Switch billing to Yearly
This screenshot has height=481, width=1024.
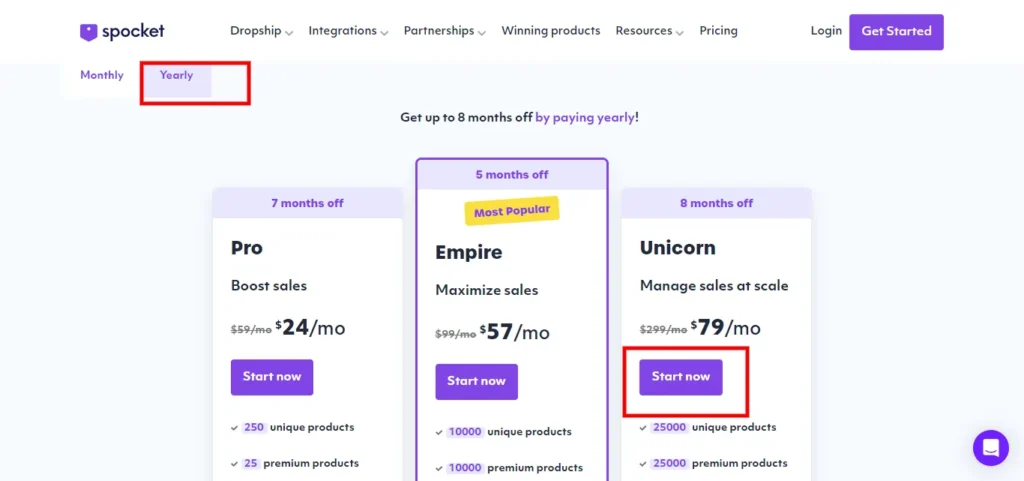(x=176, y=76)
